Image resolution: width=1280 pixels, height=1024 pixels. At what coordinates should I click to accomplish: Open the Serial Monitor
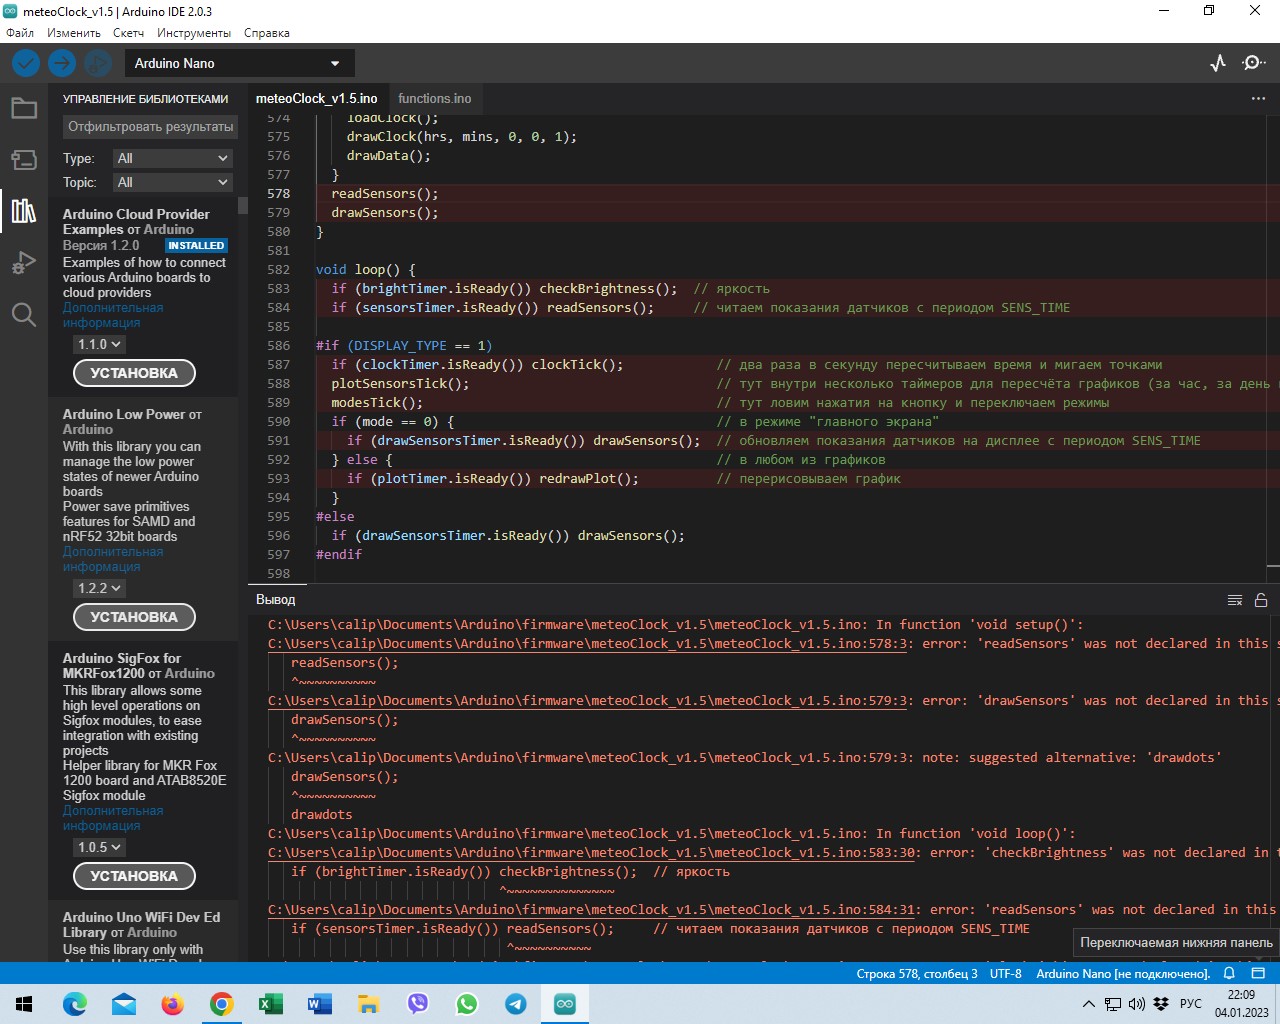1253,63
